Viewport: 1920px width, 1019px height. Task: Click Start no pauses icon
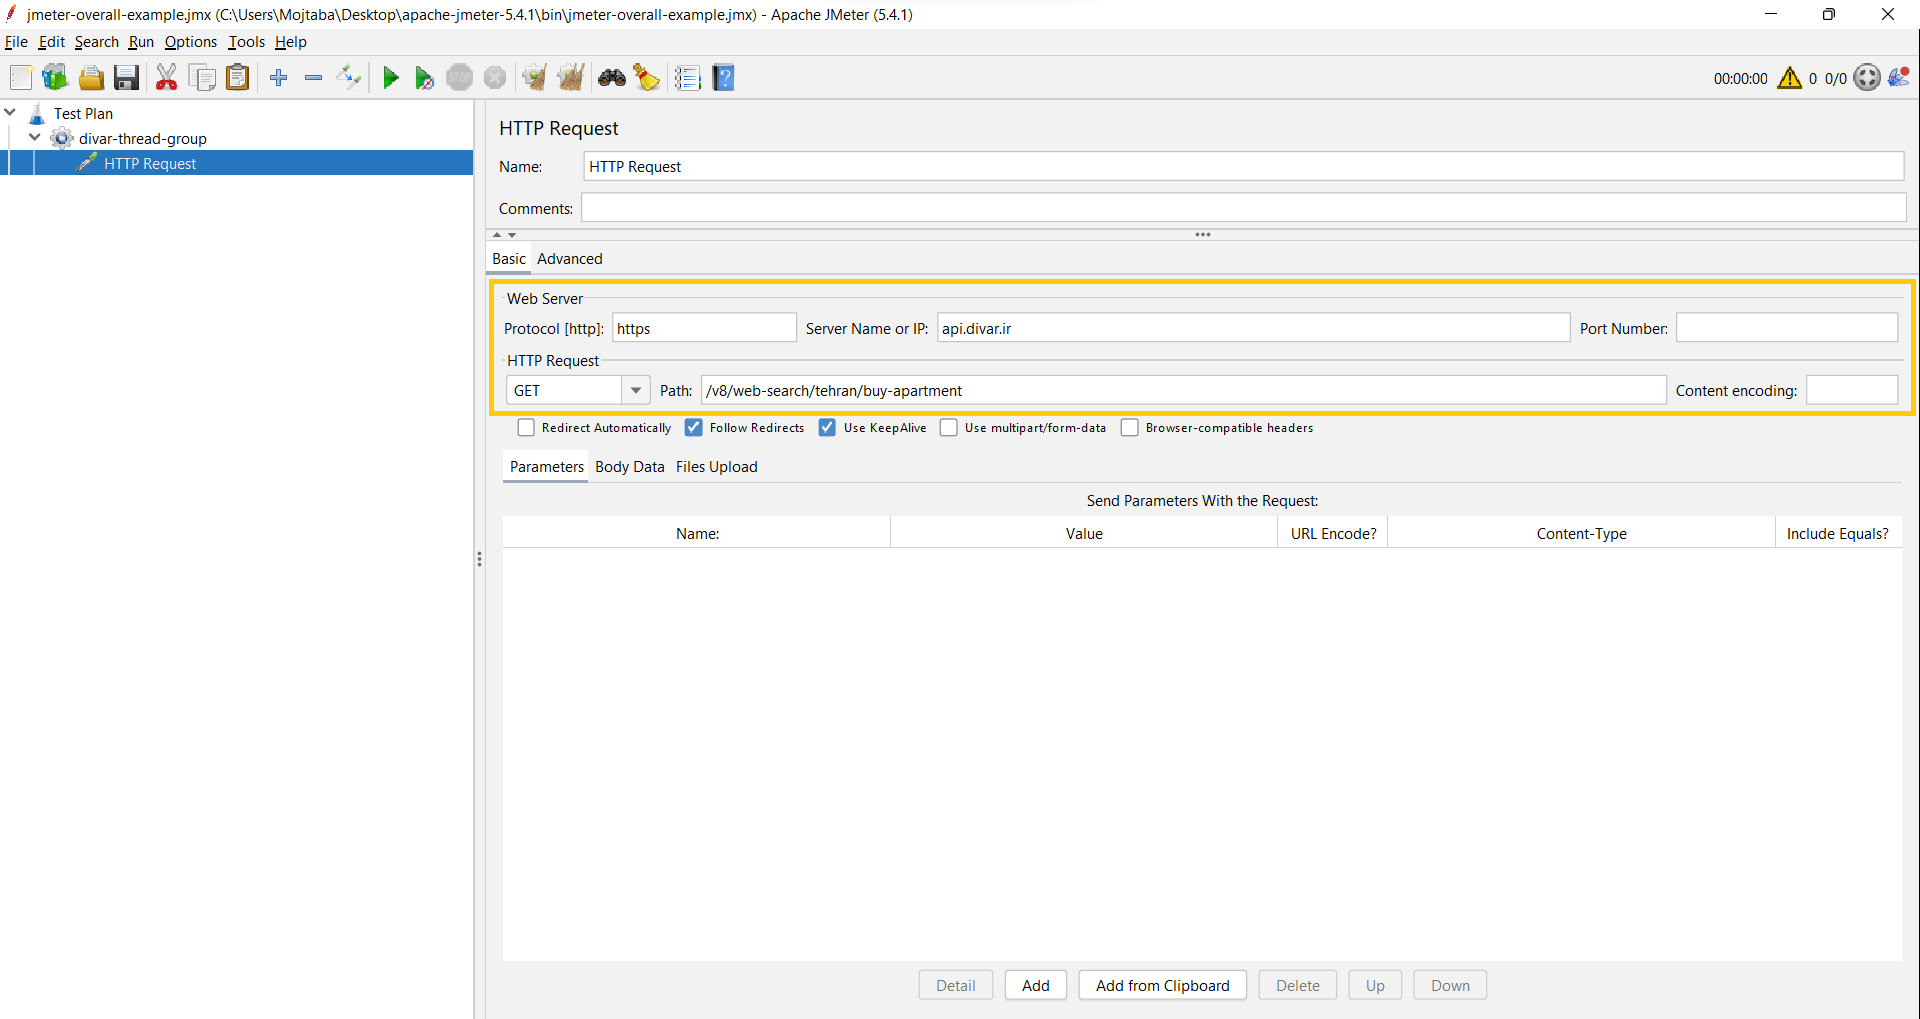[424, 78]
